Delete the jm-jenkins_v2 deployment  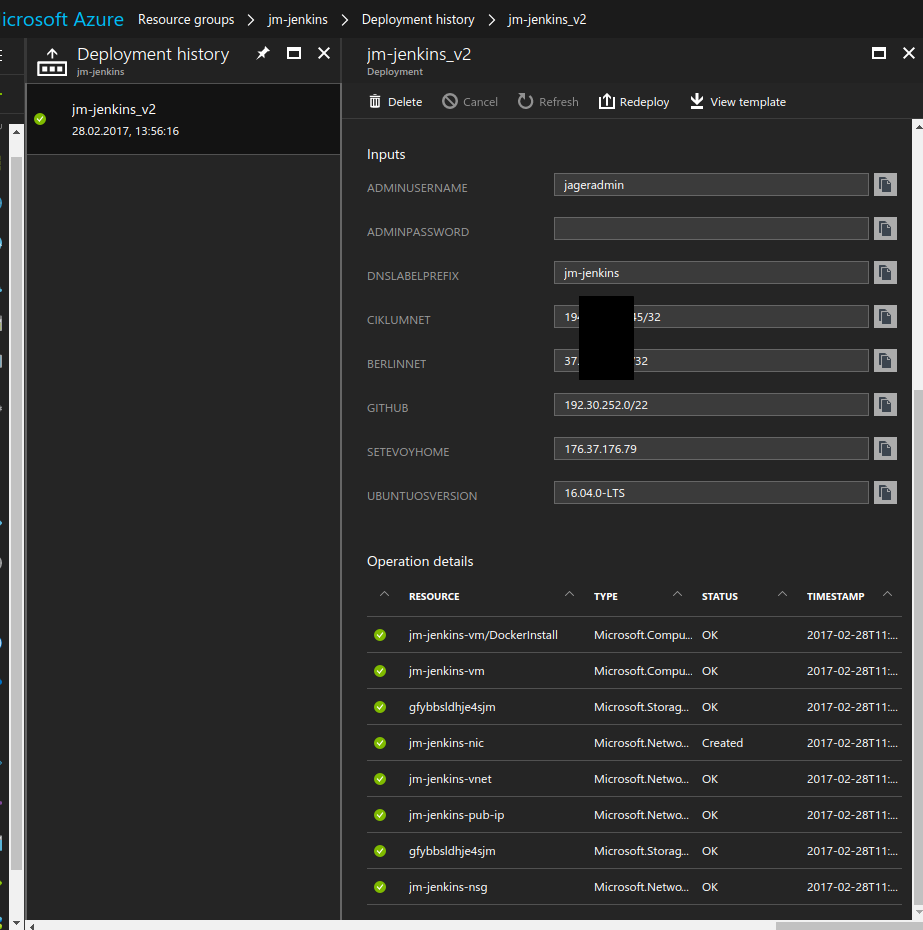(x=396, y=101)
